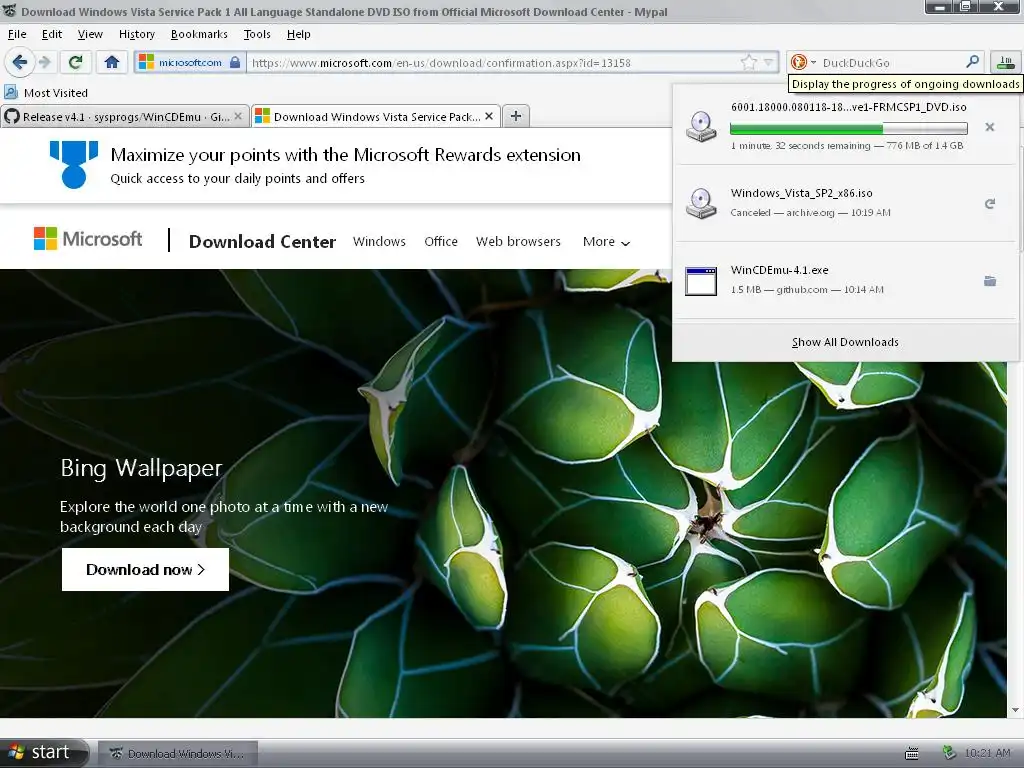Image resolution: width=1024 pixels, height=768 pixels.
Task: Expand the More navigation dropdown
Action: coord(606,242)
